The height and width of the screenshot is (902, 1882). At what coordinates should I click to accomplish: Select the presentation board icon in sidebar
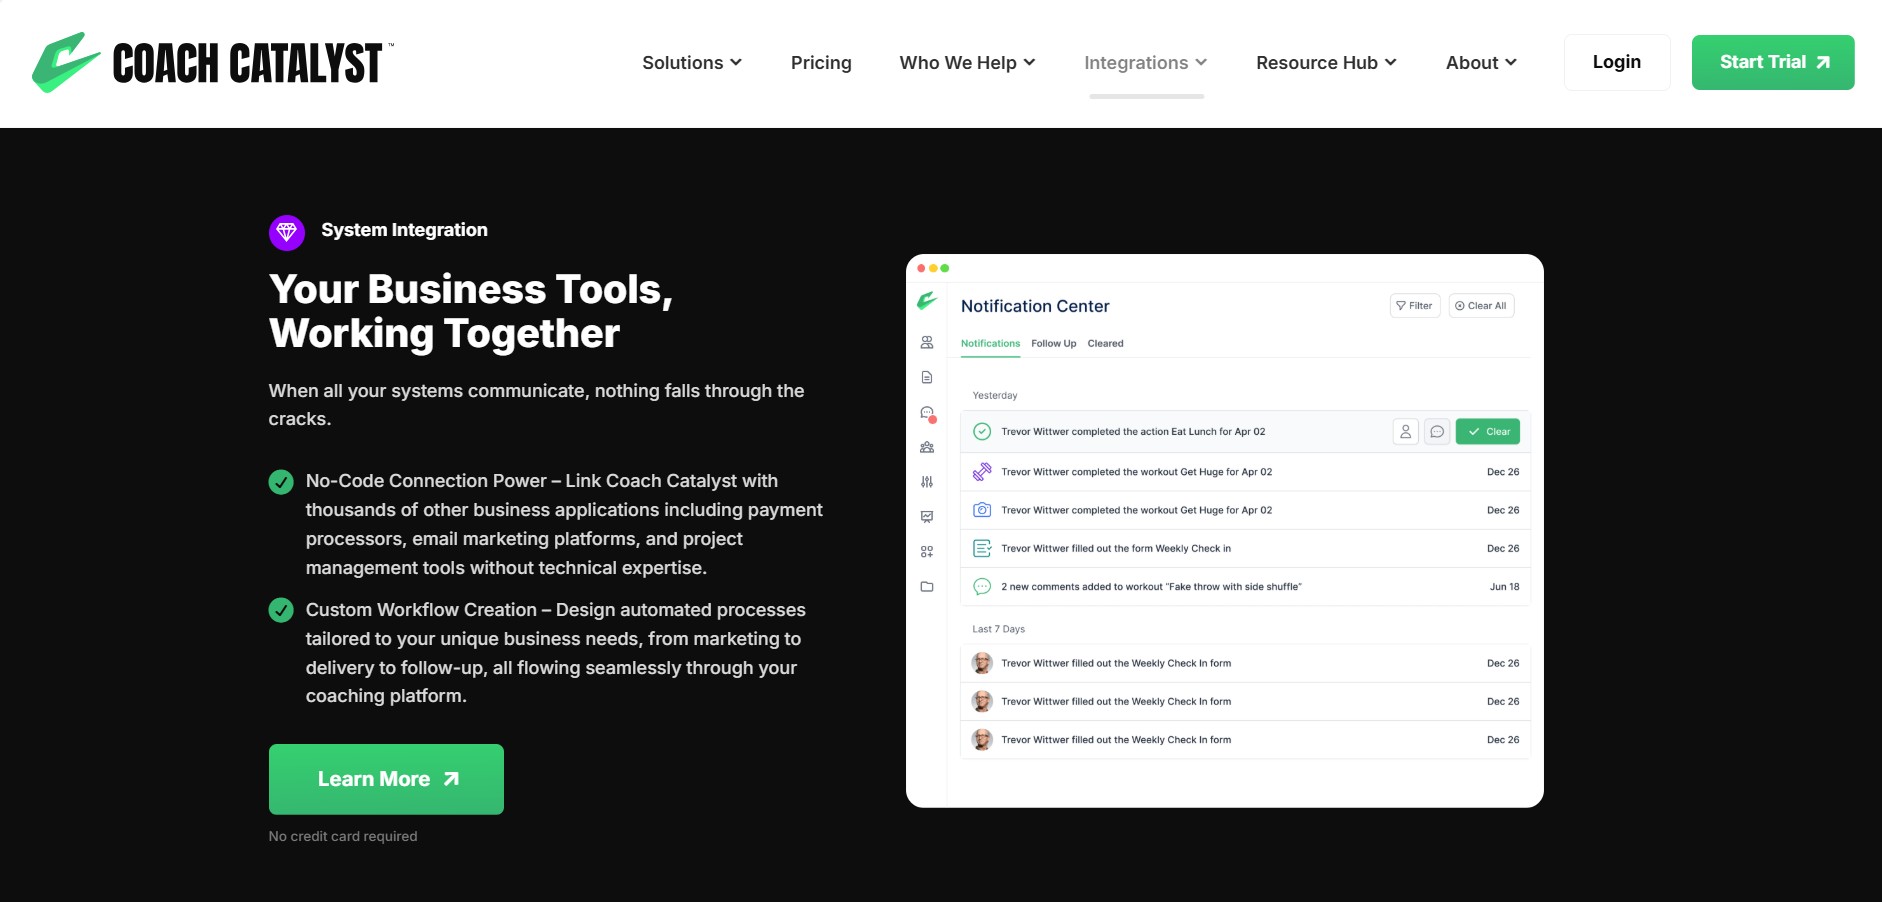click(x=927, y=516)
